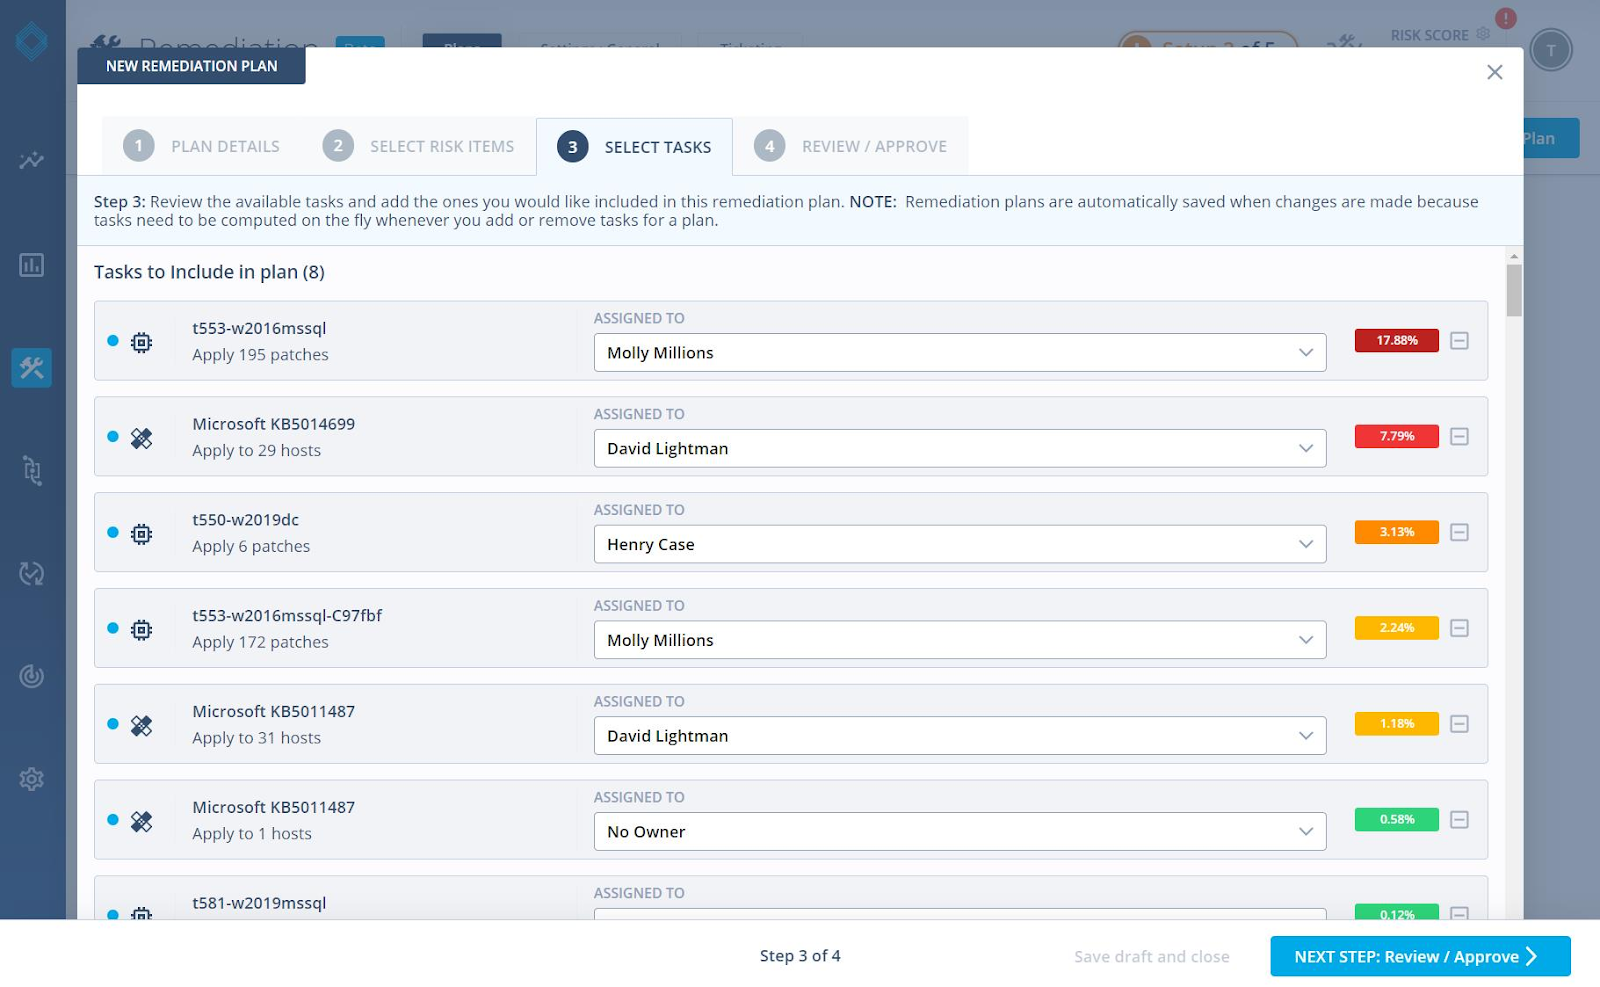Remove KB5014699 task using minus box

coord(1459,437)
